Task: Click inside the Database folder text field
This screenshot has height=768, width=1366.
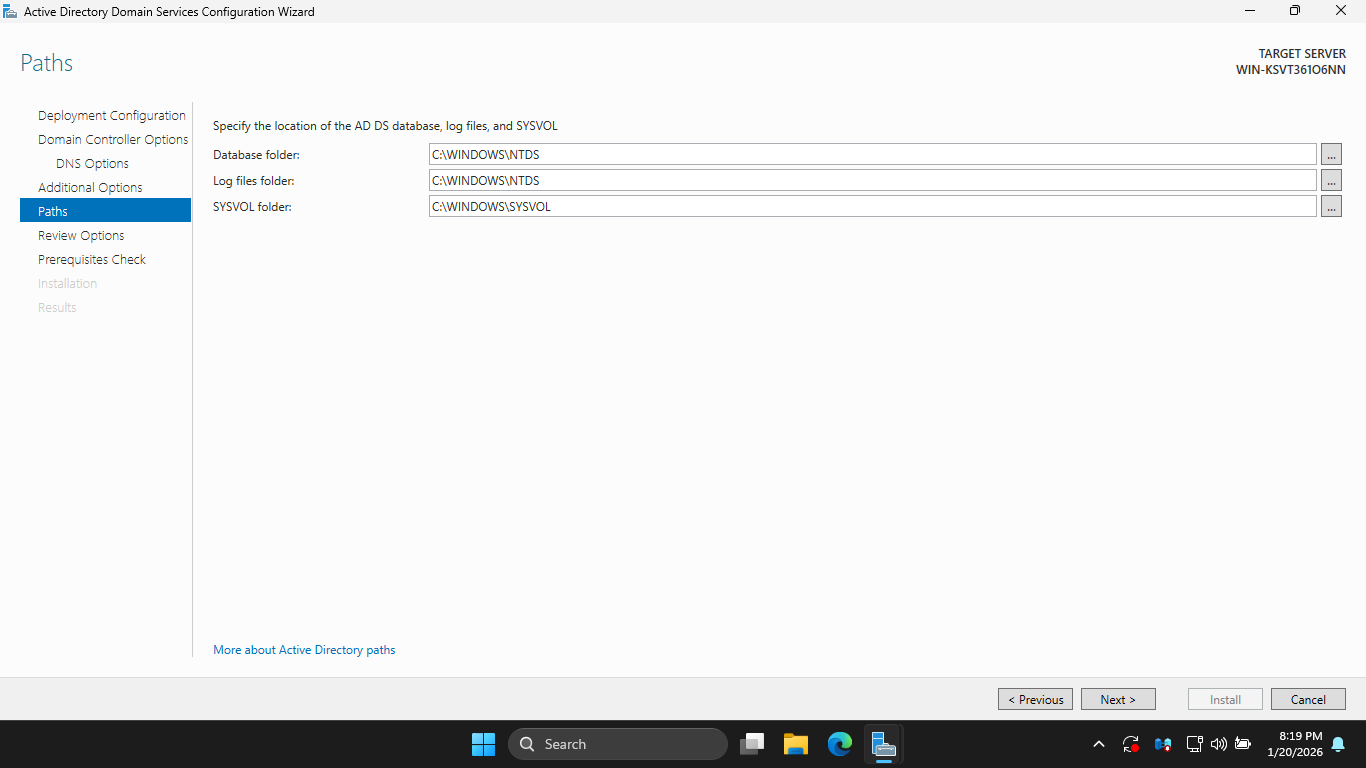Action: click(872, 155)
